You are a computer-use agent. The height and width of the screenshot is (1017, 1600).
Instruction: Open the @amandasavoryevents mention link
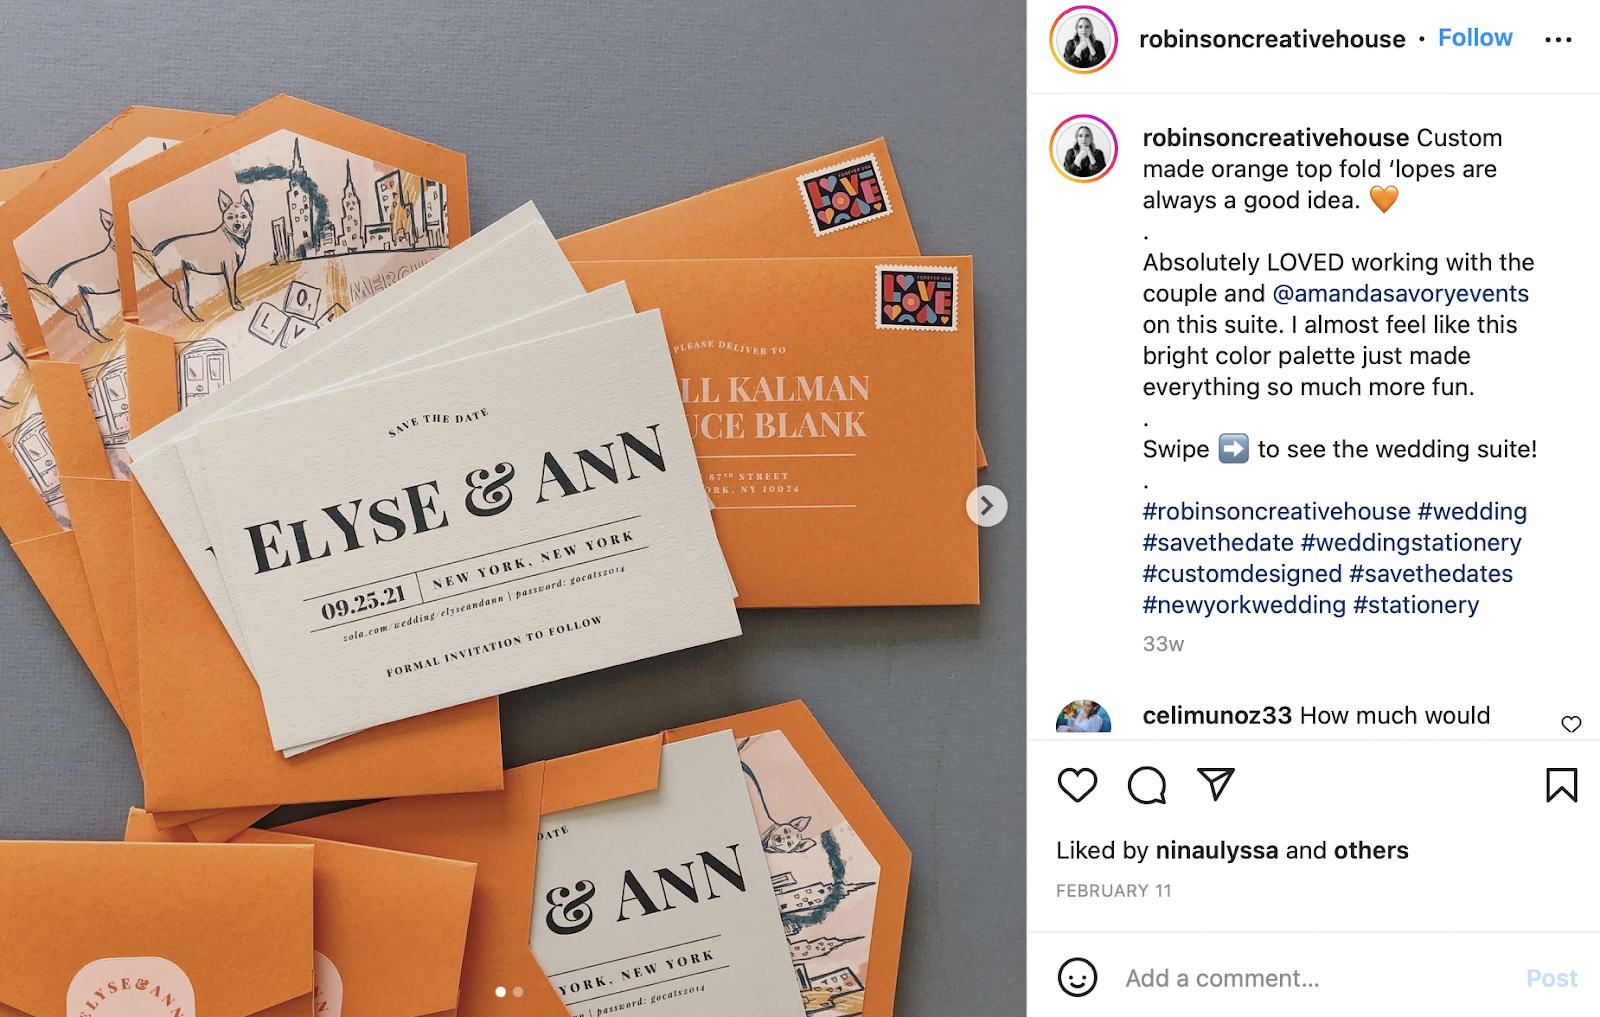click(1400, 293)
